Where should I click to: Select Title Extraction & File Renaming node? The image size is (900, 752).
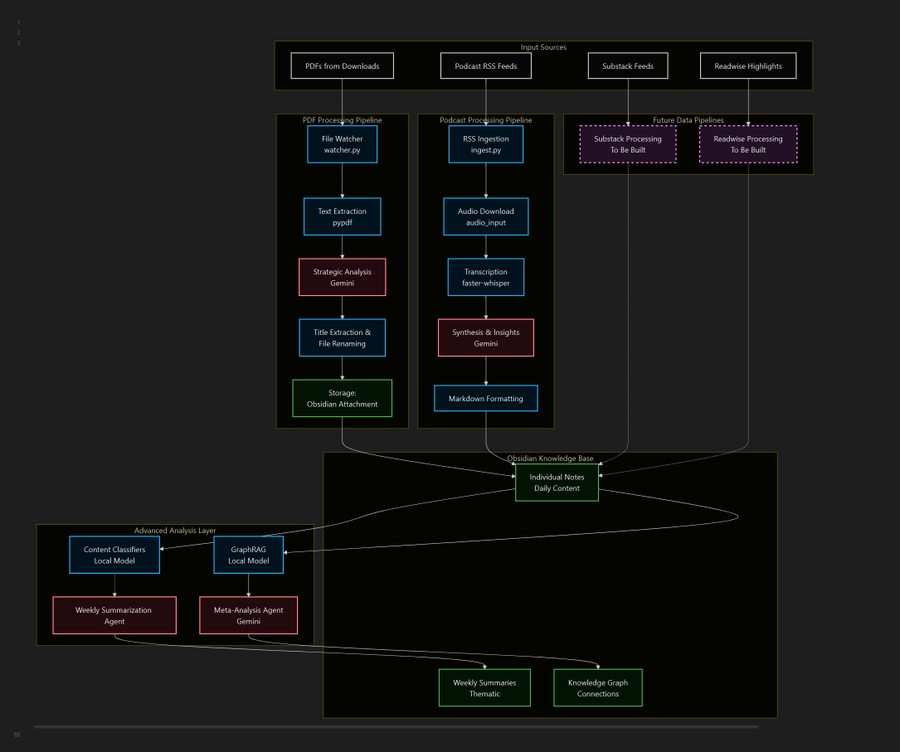coord(342,338)
